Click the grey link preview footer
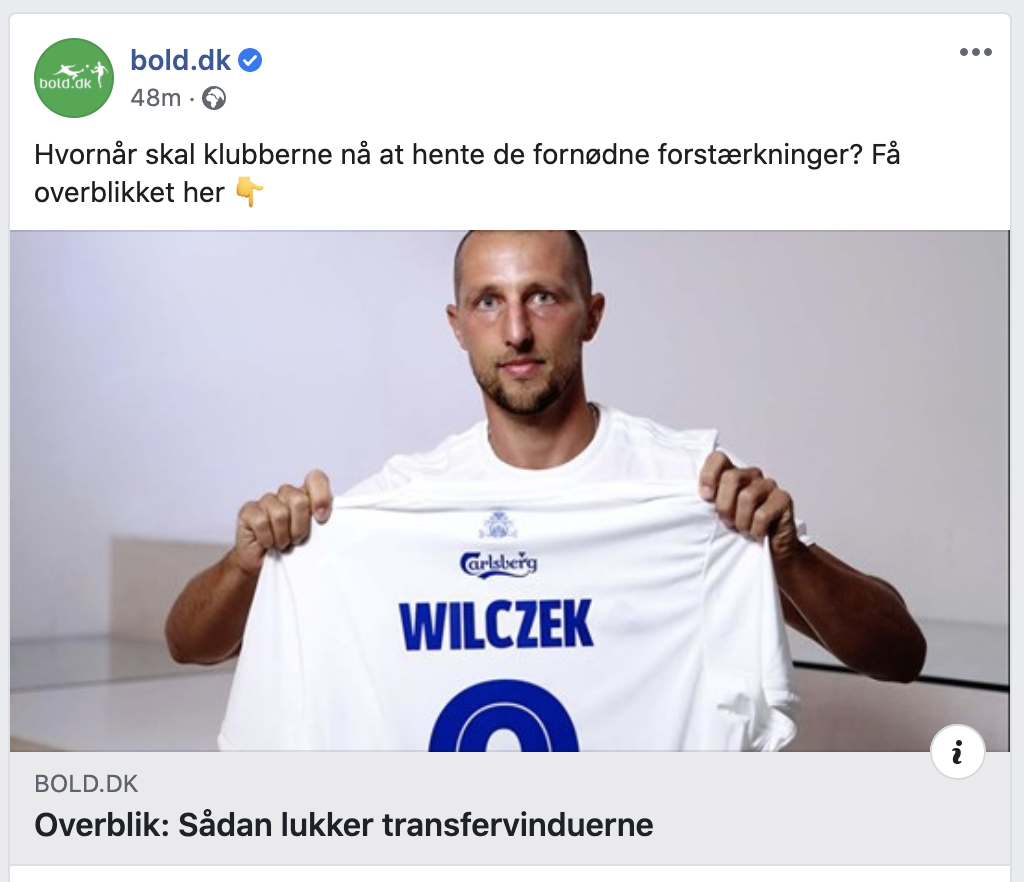Screen dimensions: 1024x882 [x=509, y=808]
